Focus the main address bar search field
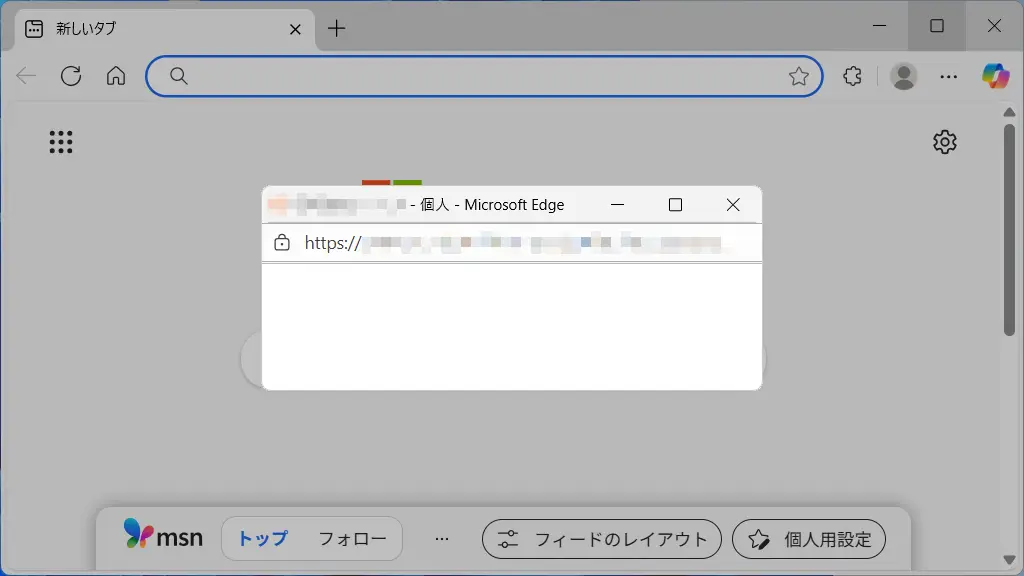 480,76
